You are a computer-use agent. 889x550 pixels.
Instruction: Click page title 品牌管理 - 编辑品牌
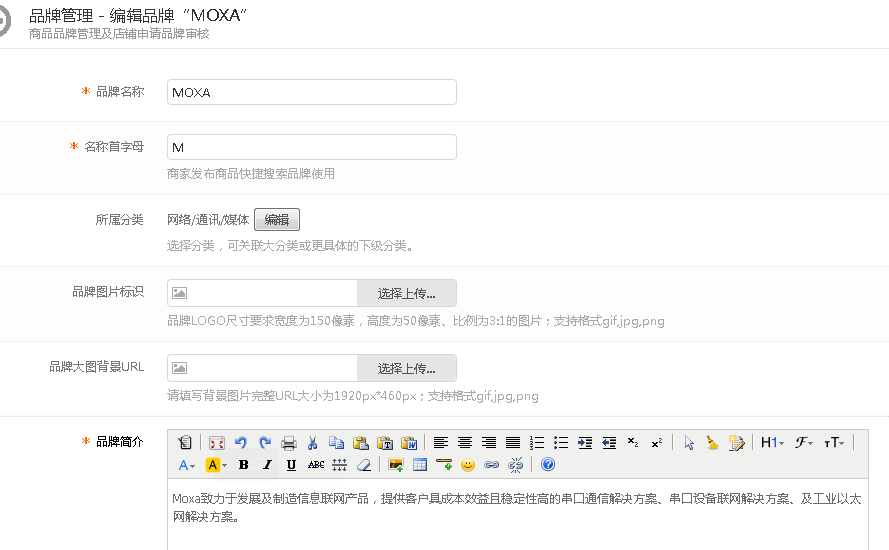coord(138,15)
